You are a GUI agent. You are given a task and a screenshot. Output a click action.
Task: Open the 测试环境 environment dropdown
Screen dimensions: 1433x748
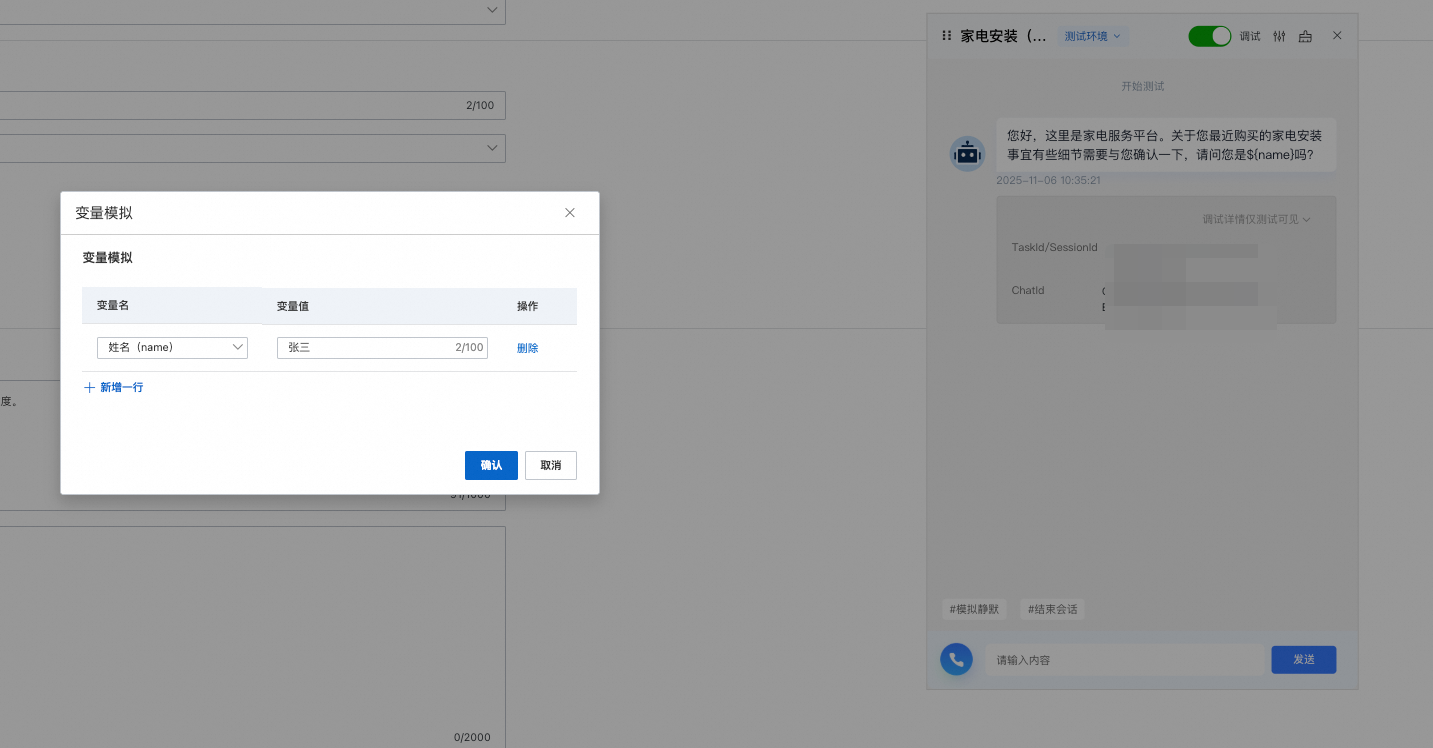pyautogui.click(x=1093, y=36)
